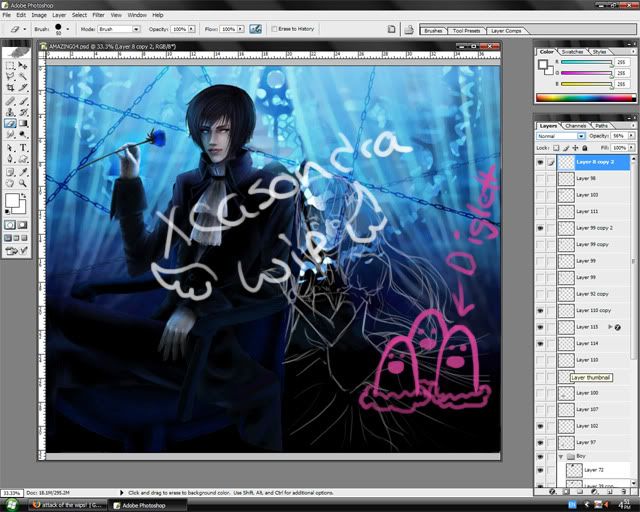Viewport: 640px width, 512px height.
Task: Click the Windows Start button
Action: pyautogui.click(x=10, y=505)
